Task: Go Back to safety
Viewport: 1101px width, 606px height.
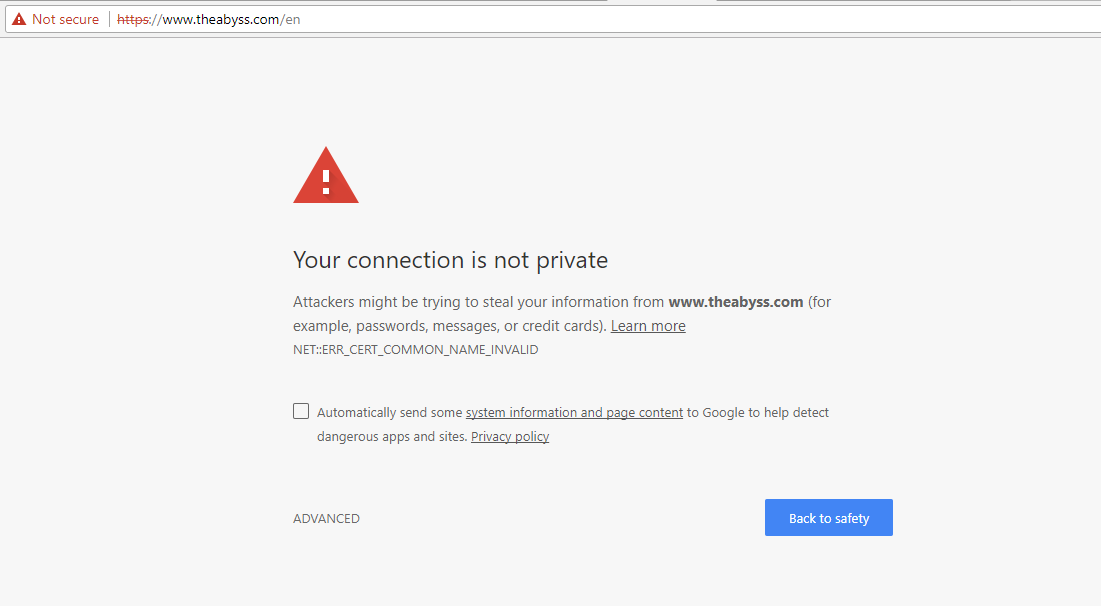Action: 829,518
